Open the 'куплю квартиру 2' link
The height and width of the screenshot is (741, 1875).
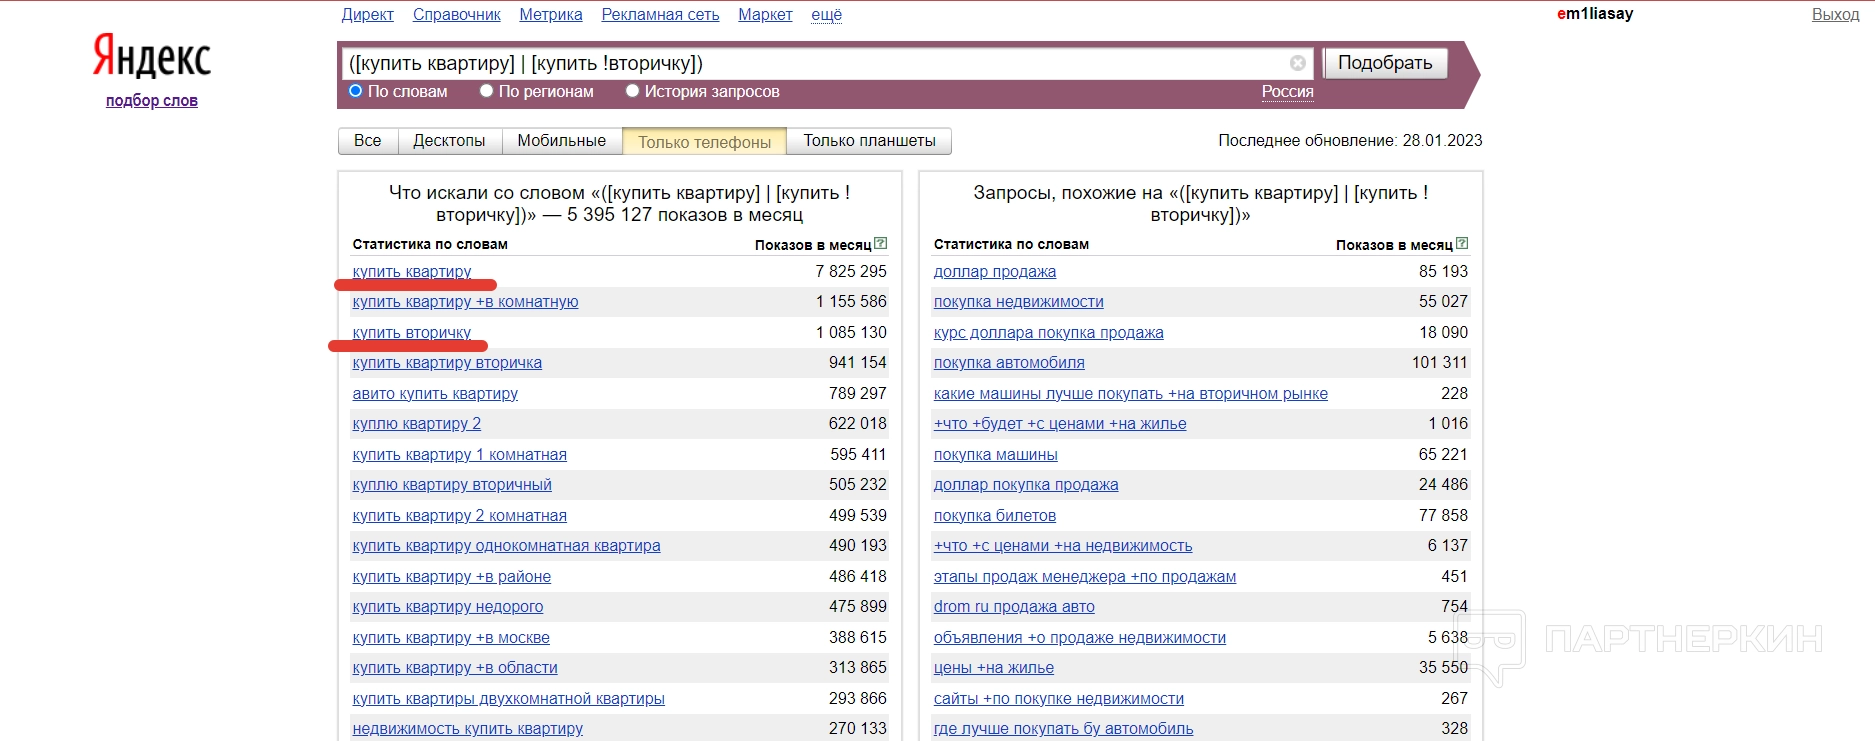point(417,423)
